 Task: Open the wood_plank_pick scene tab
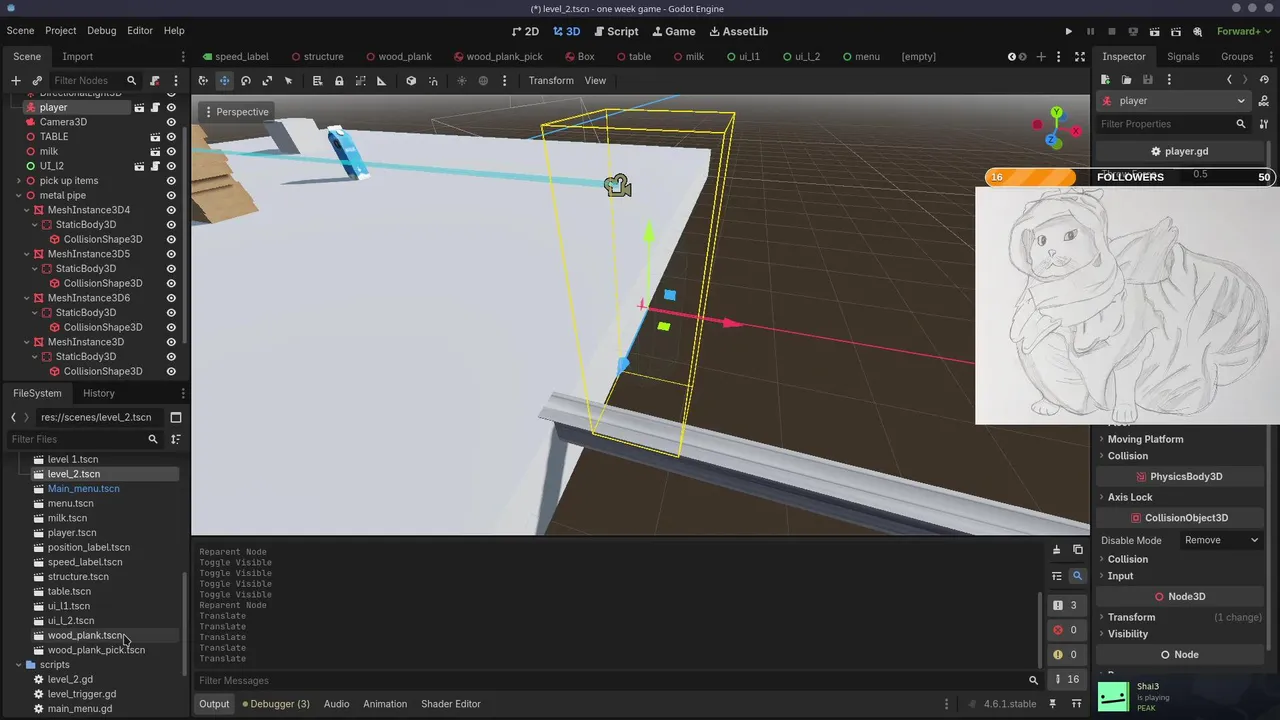pyautogui.click(x=498, y=57)
